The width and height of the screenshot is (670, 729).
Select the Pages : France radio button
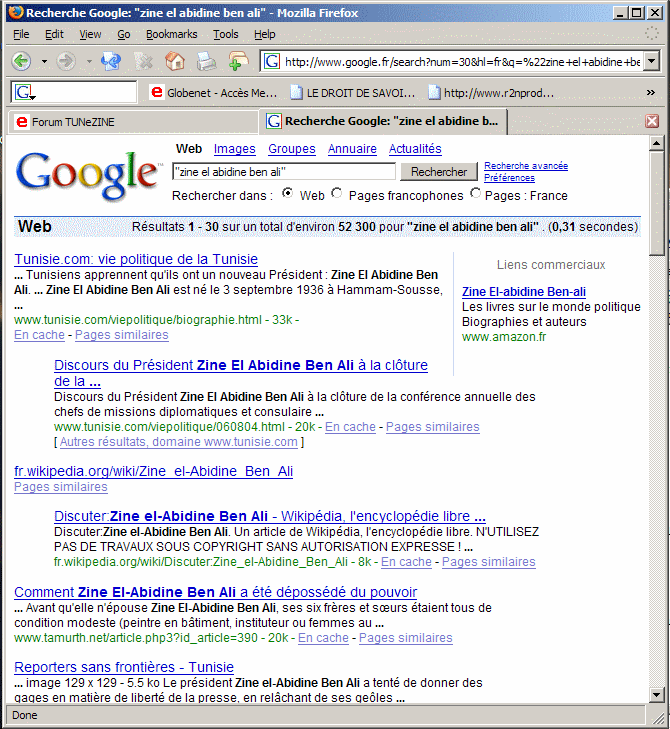pos(475,193)
